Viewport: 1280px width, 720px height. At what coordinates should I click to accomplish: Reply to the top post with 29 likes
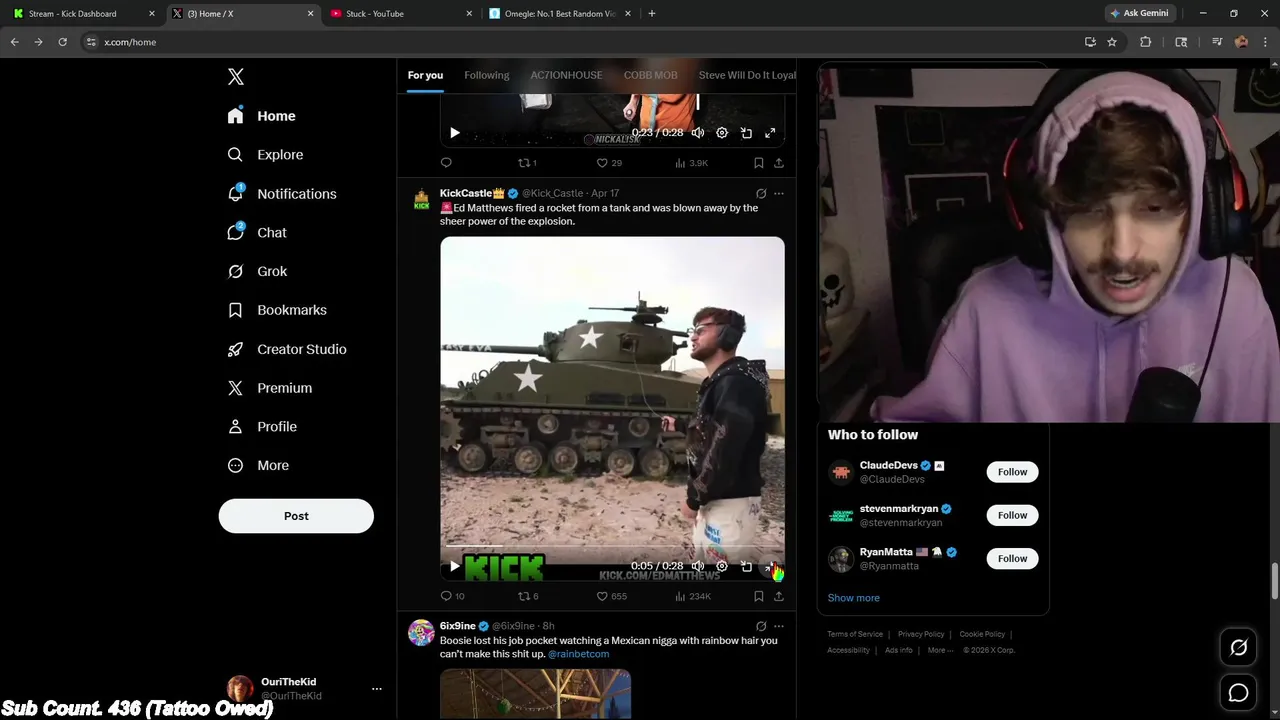(x=446, y=163)
